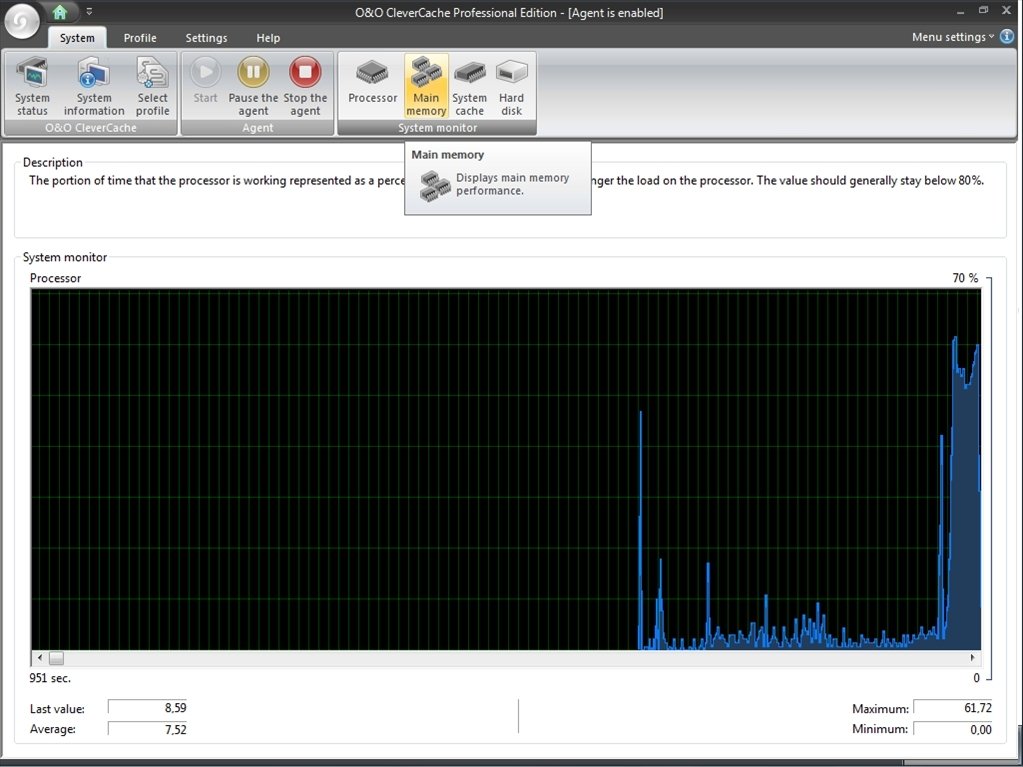Switch to the Settings ribbon tab
This screenshot has height=767, width=1023.
click(x=206, y=38)
